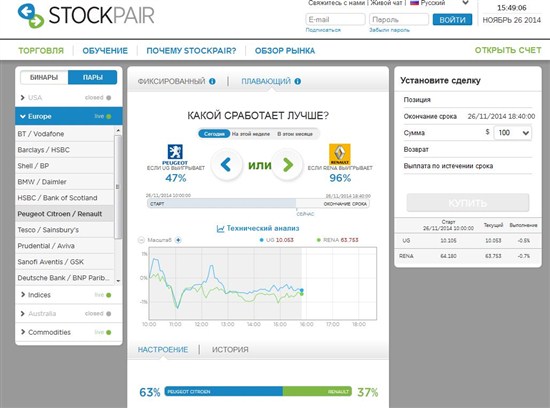Open the Технический анализ link
The width and height of the screenshot is (550, 408).
(263, 228)
